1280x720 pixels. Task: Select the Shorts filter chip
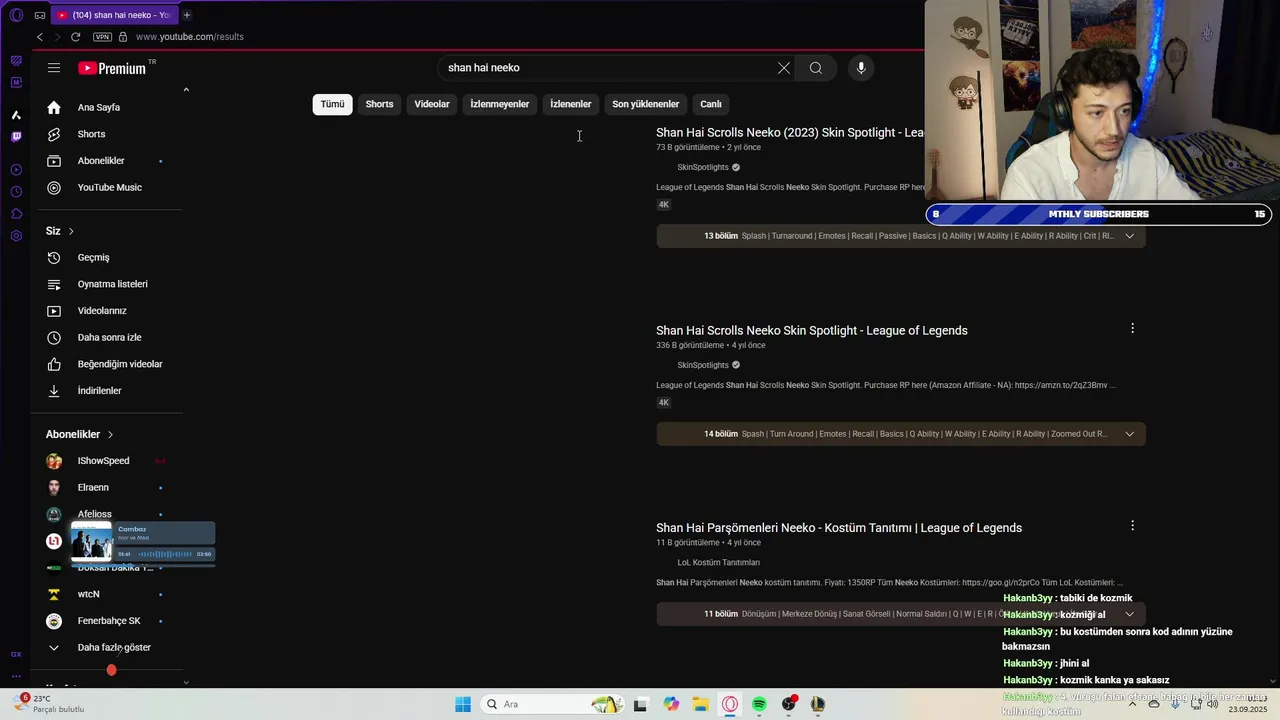click(379, 104)
